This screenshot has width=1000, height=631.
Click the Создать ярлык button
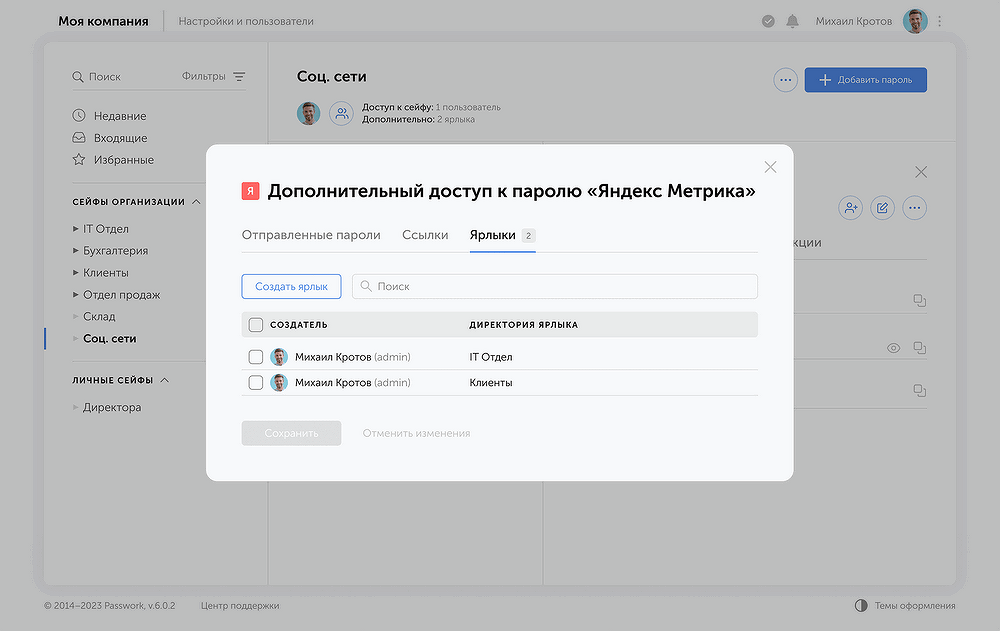point(291,287)
